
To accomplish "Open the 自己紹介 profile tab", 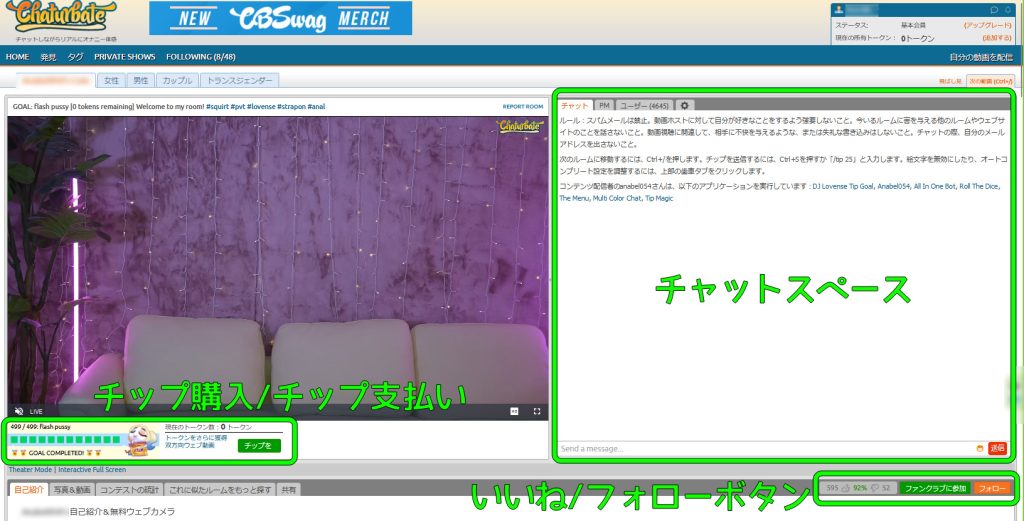I will (30, 489).
